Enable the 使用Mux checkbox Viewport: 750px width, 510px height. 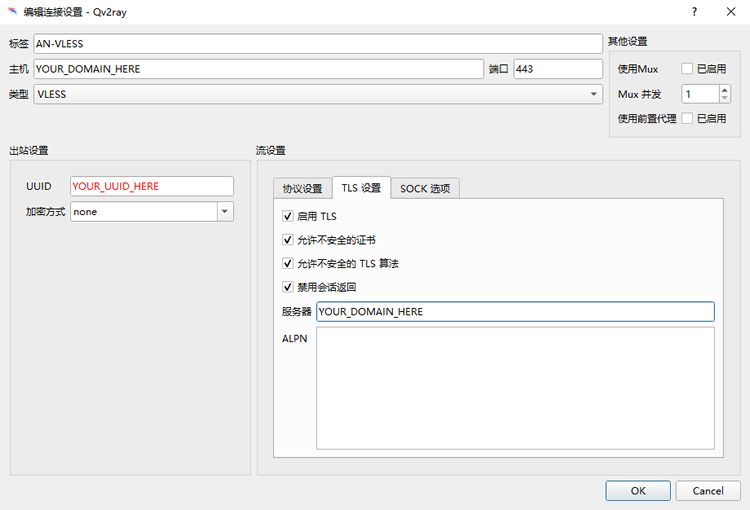point(687,69)
